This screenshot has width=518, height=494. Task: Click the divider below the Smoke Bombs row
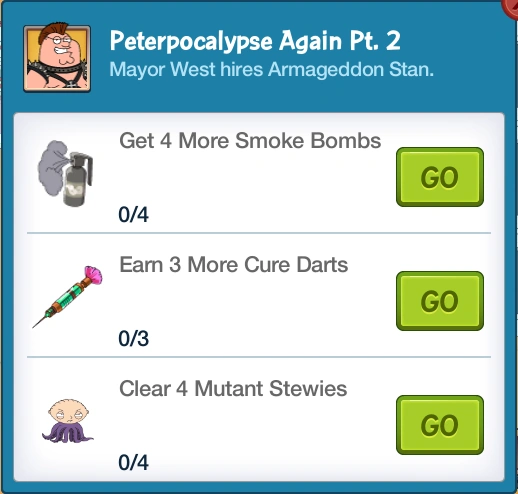[x=259, y=233]
